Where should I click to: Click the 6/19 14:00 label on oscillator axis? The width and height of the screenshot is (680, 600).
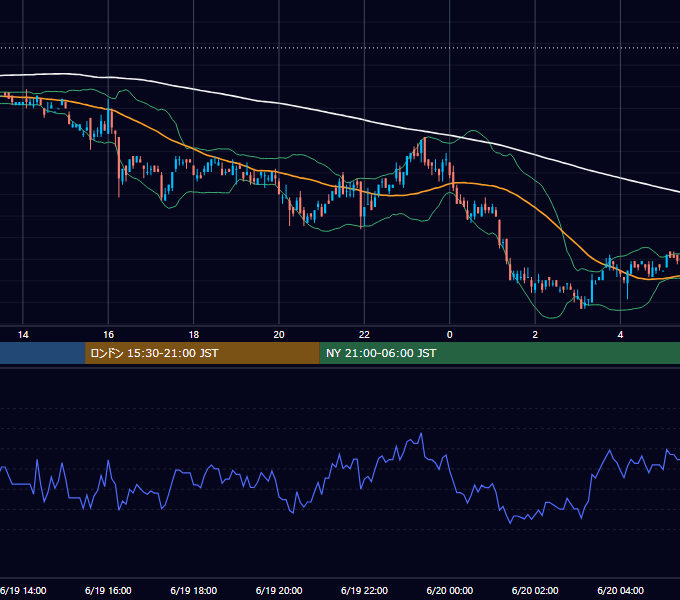click(x=23, y=591)
